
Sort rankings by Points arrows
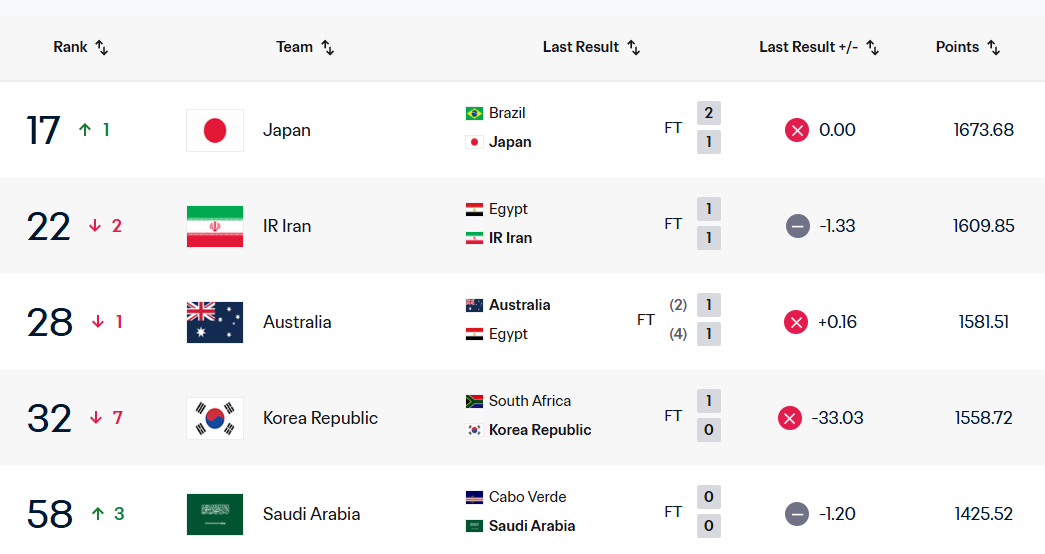[993, 47]
